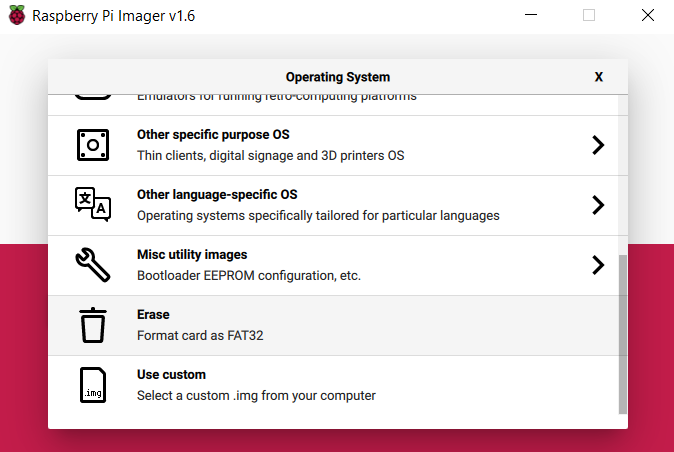674x452 pixels.
Task: Choose the "Erase" option label
Action: point(153,315)
